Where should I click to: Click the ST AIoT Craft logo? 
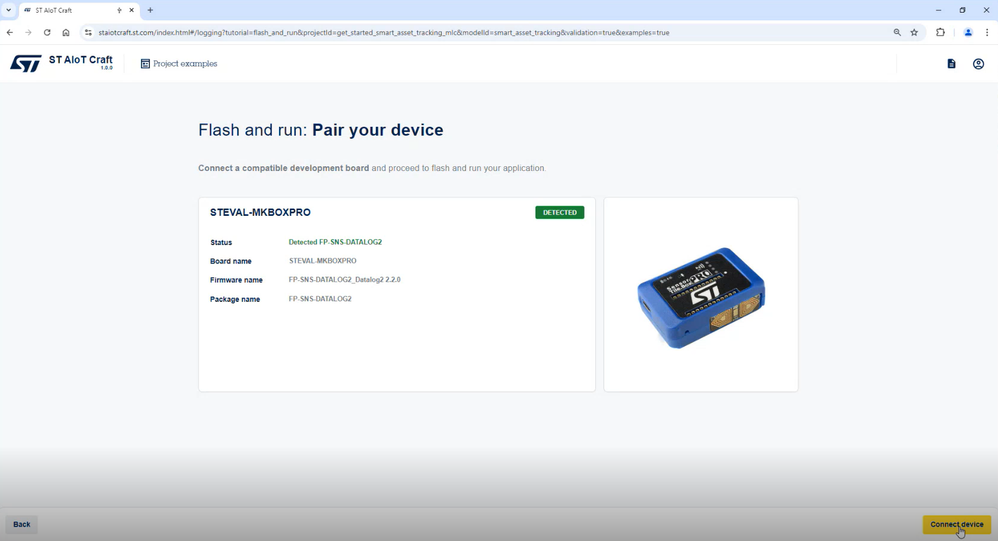tap(62, 63)
